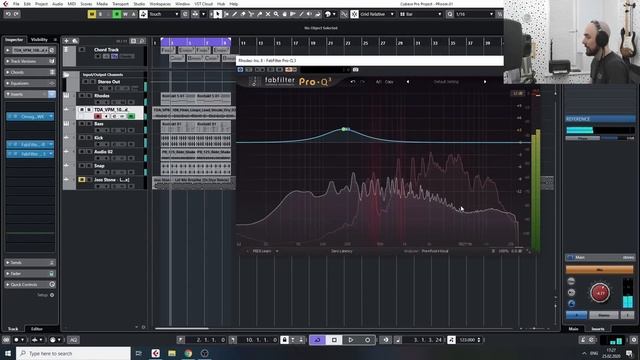640x360 pixels.
Task: Click the red control room level knob
Action: click(600, 293)
